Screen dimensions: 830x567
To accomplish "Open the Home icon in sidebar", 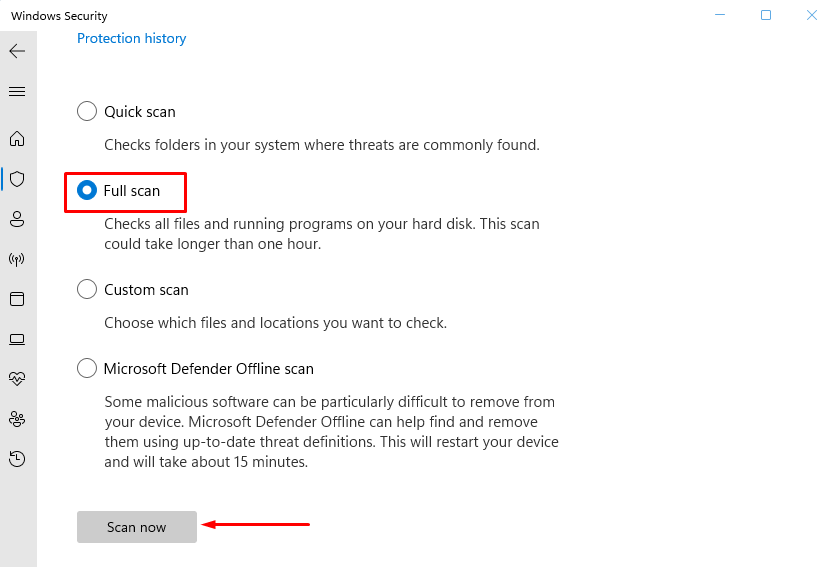I will point(17,139).
